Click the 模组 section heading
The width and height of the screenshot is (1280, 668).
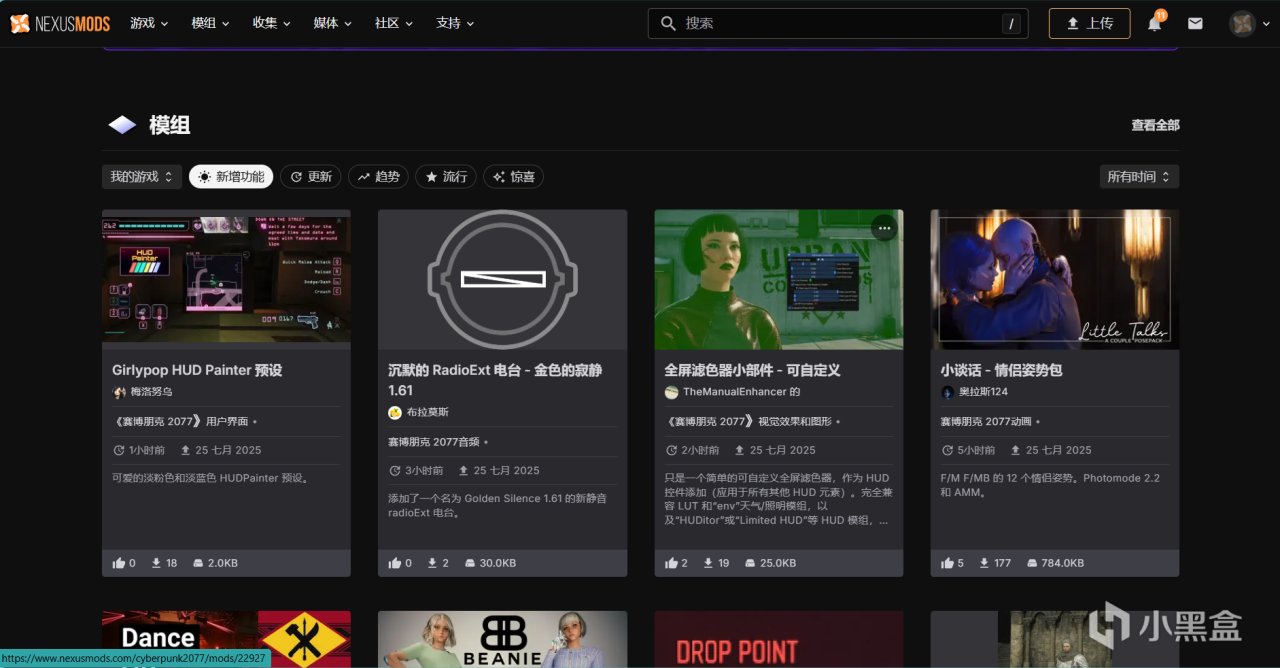point(169,125)
